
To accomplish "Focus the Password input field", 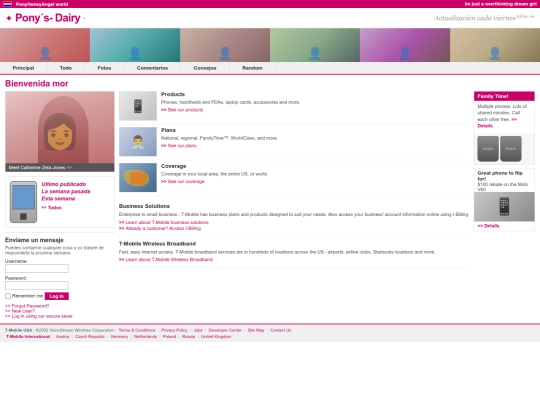I will [37, 285].
